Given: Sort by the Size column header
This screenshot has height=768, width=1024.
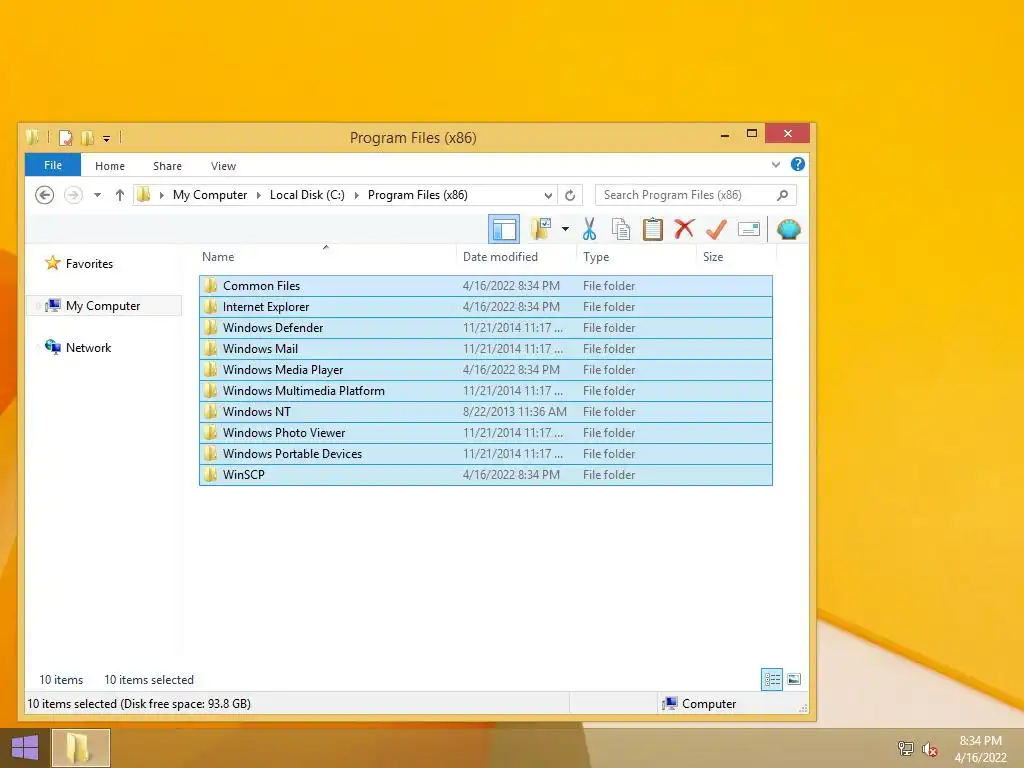Looking at the screenshot, I should coord(737,257).
